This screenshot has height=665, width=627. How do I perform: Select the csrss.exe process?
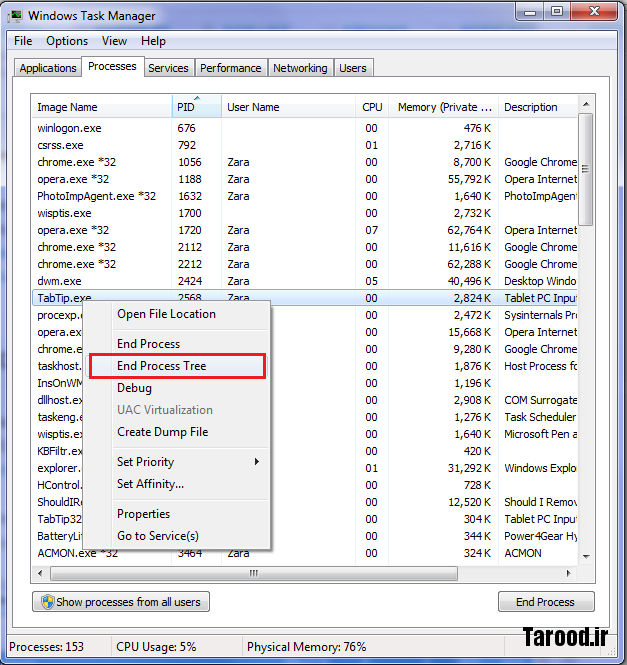[305, 145]
